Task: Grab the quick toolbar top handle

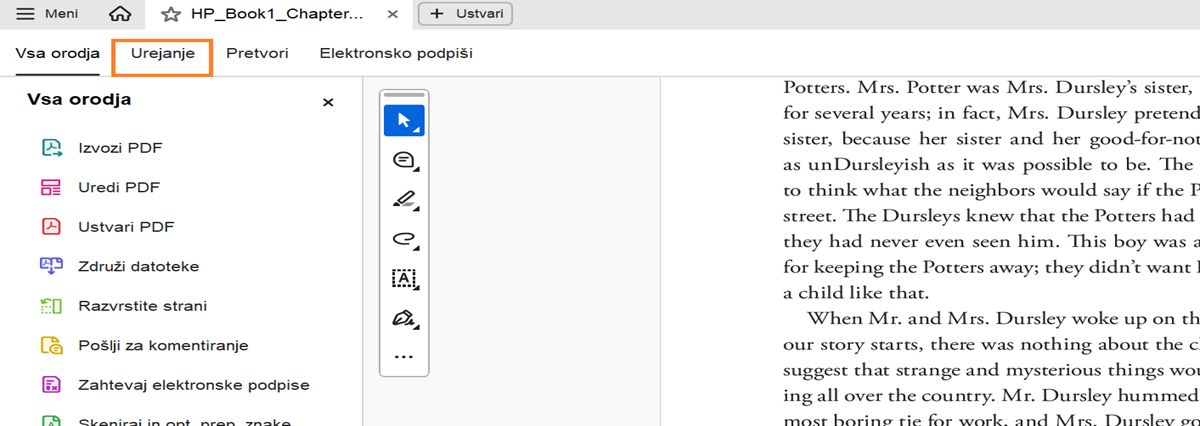Action: tap(404, 95)
